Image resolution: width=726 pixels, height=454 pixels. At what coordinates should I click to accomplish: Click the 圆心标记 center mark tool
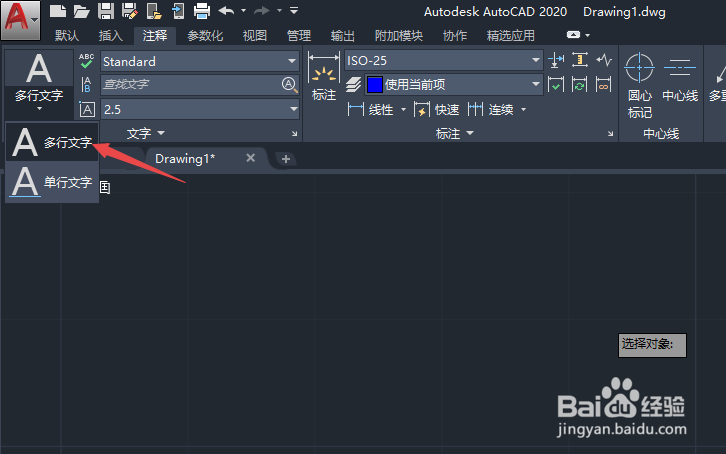pyautogui.click(x=639, y=86)
